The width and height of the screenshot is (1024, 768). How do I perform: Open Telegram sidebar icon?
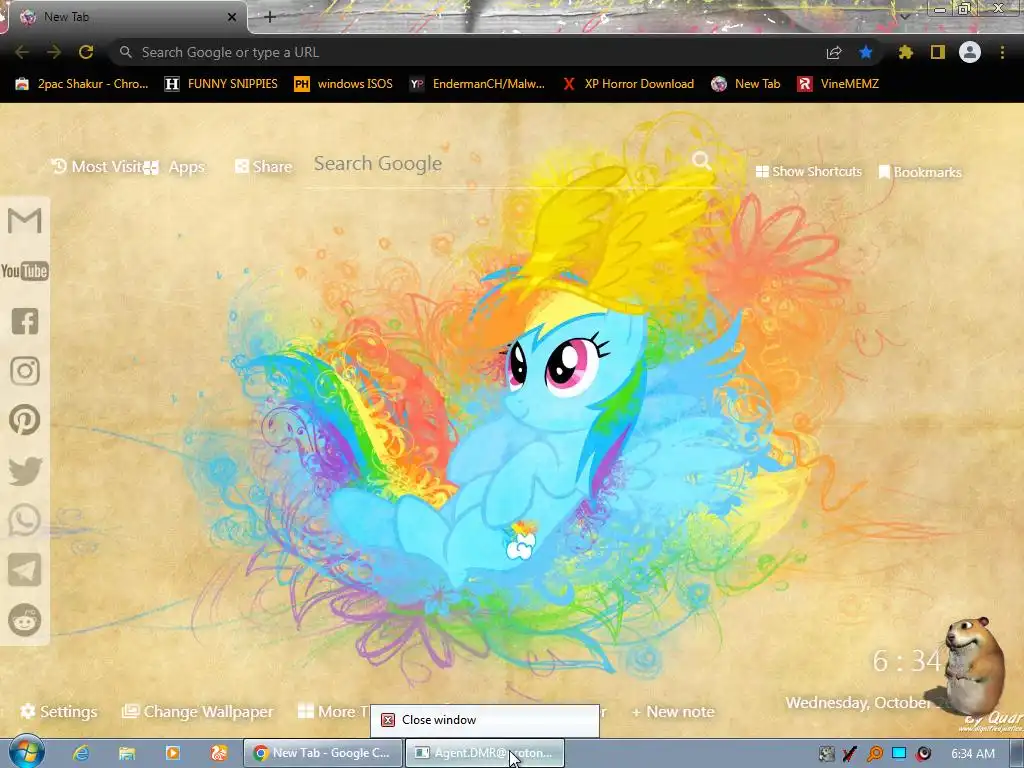(x=25, y=570)
